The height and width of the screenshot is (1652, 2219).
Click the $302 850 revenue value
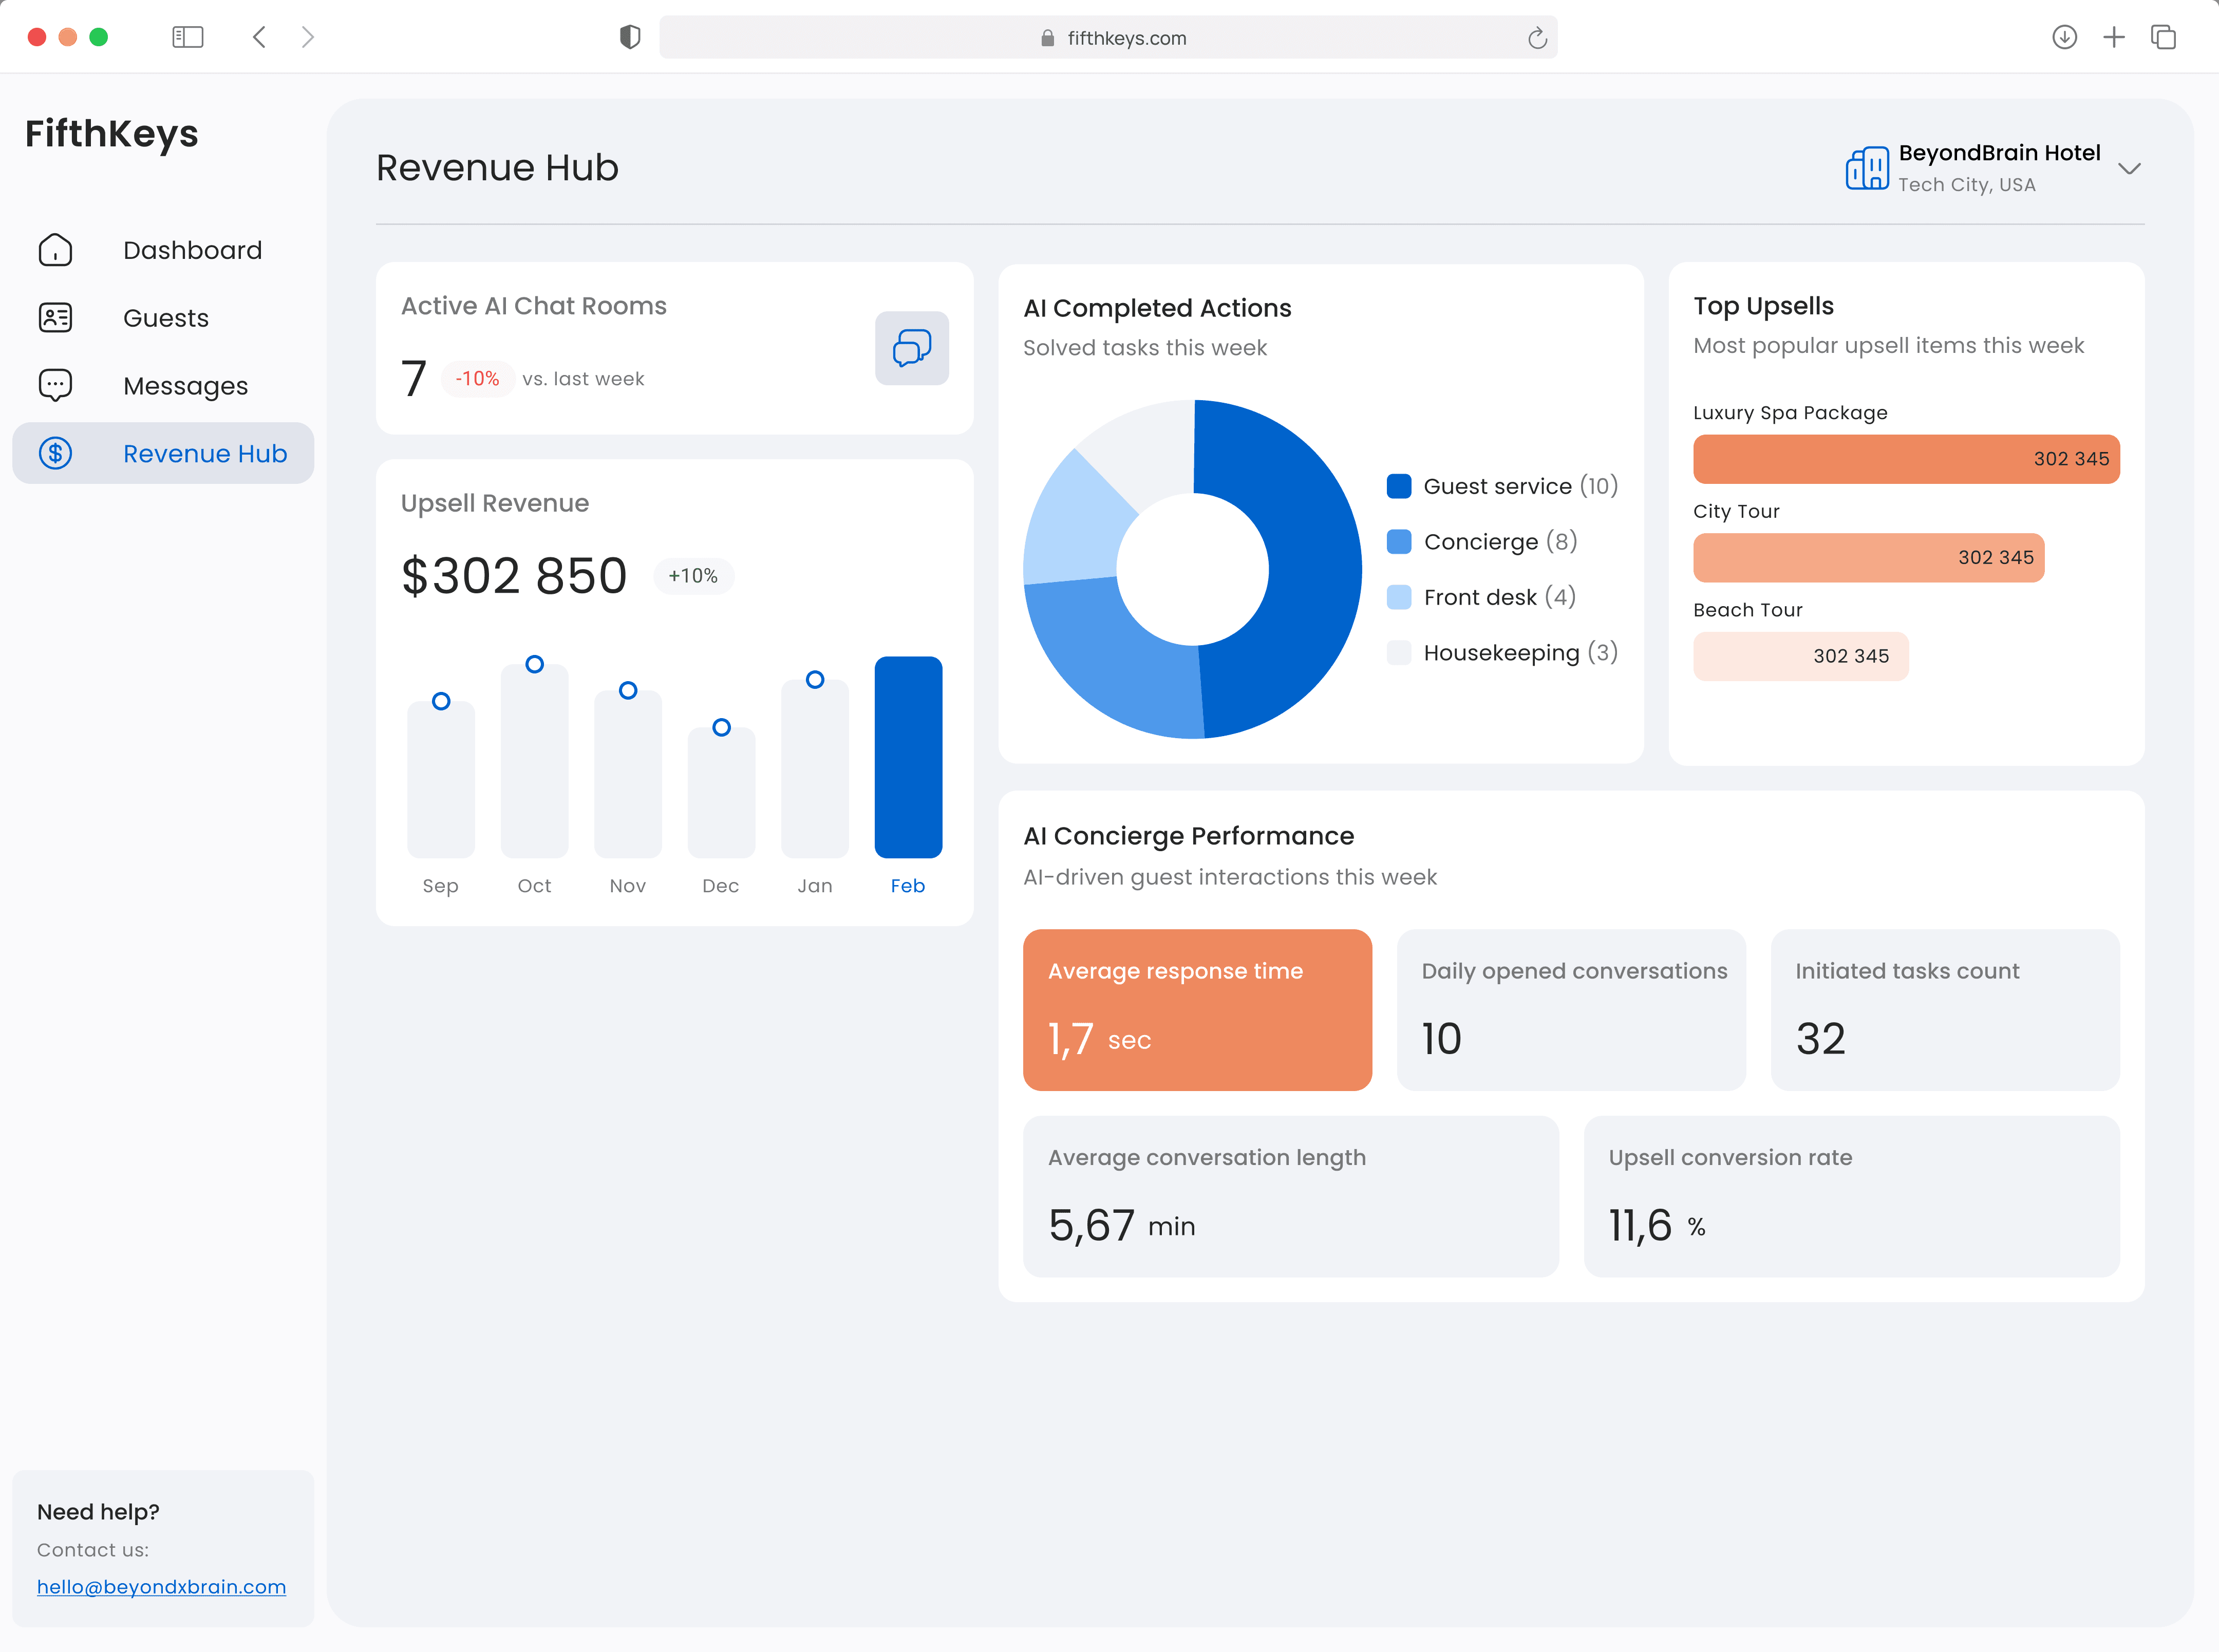514,576
